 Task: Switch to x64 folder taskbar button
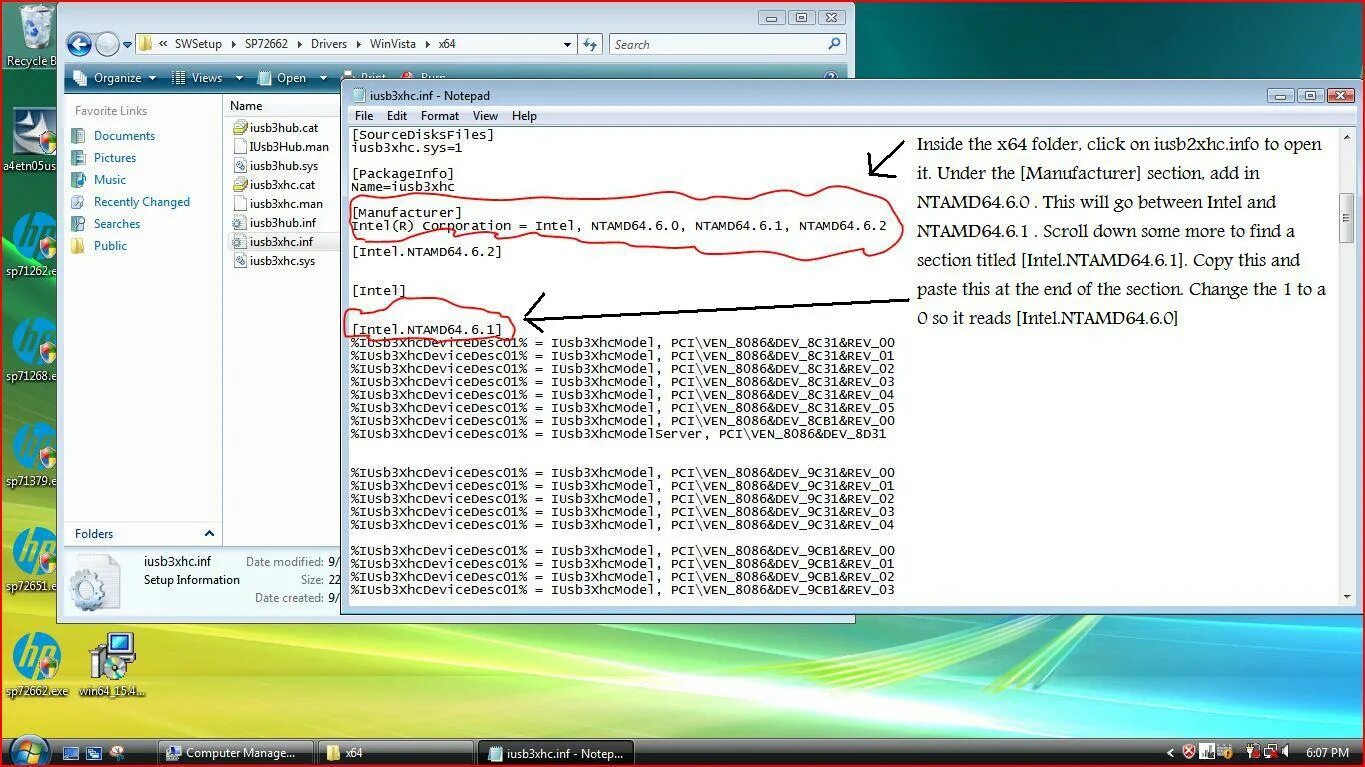click(395, 753)
